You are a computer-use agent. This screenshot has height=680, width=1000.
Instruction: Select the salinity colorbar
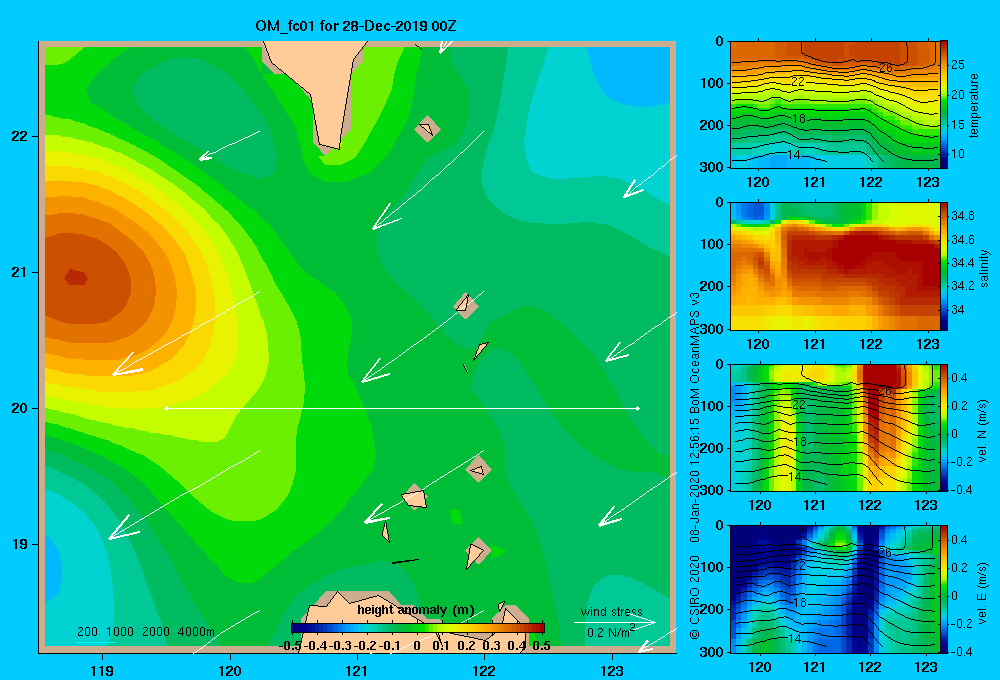coord(944,266)
